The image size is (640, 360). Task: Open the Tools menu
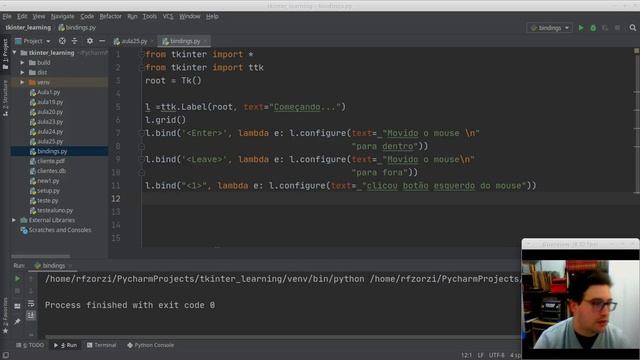(x=149, y=16)
